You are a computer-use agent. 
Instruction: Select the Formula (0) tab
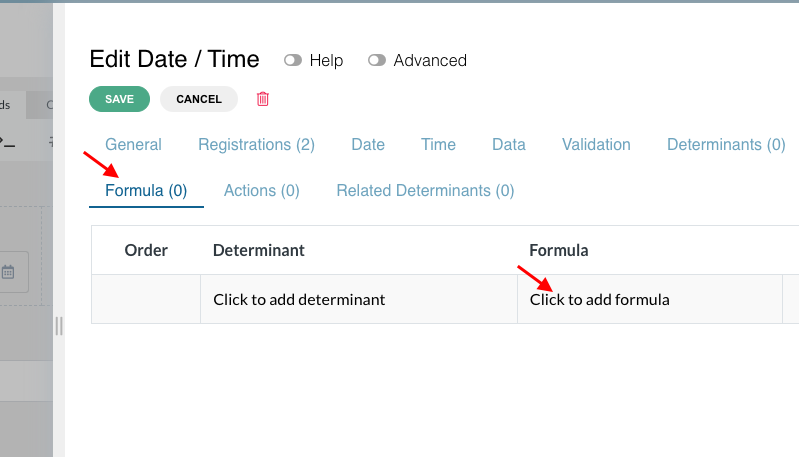click(146, 191)
